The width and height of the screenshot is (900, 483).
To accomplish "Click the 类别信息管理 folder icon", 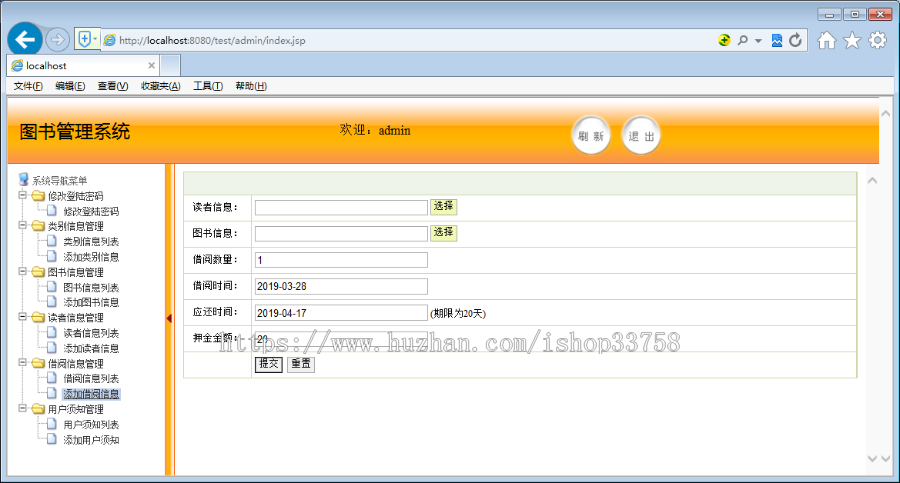I will click(38, 226).
